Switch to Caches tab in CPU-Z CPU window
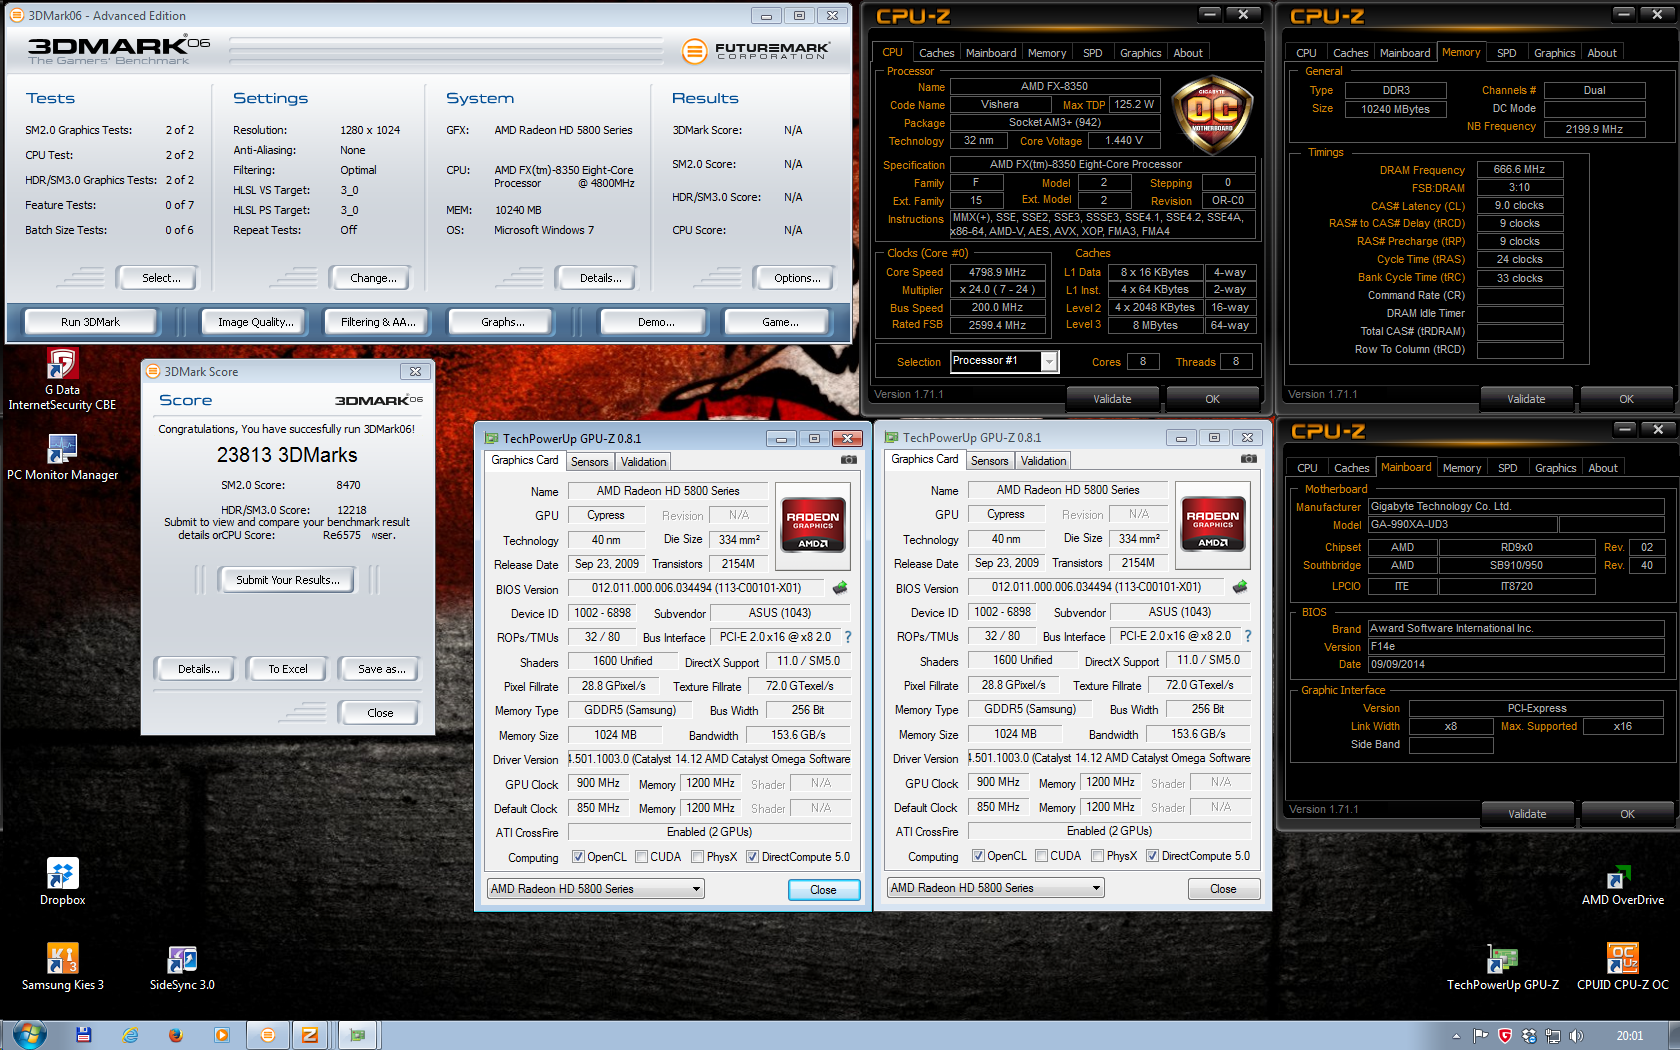Screen dimensions: 1680x1050 coord(936,53)
